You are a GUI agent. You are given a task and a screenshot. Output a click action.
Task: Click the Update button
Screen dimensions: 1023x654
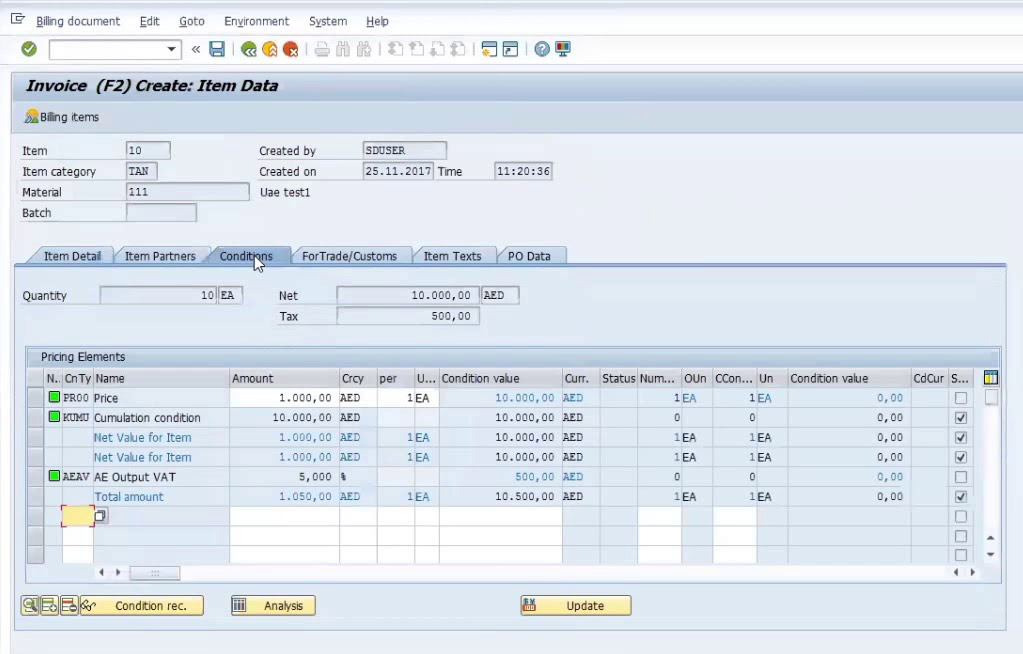coord(576,606)
